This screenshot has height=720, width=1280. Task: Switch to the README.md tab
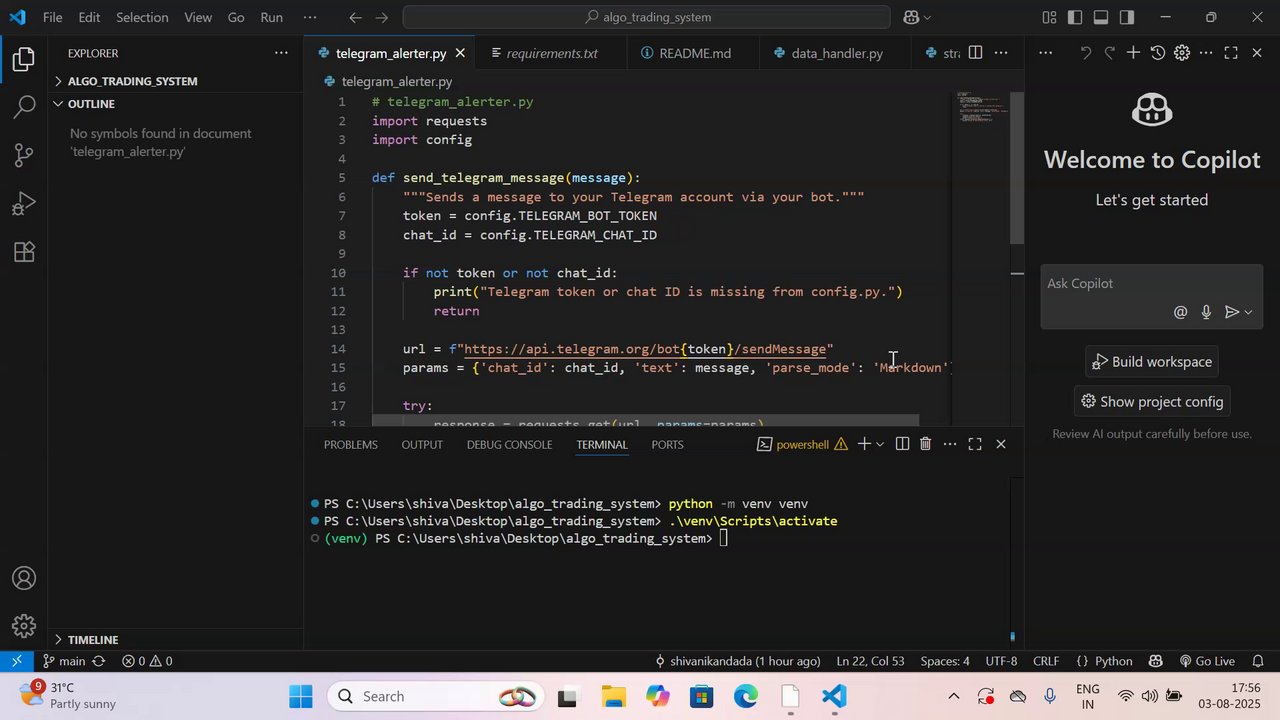click(694, 53)
